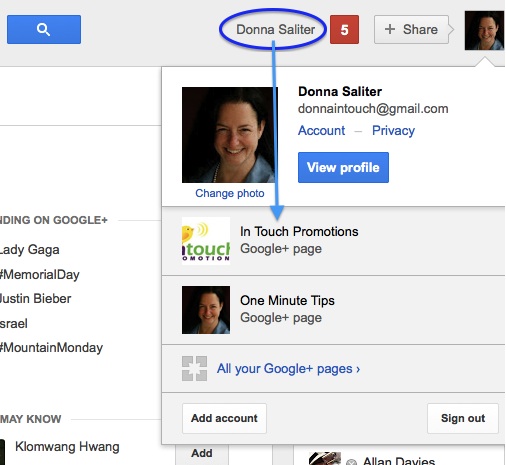Click the bold Donna Saliter name in the panel
The width and height of the screenshot is (506, 465).
coord(340,91)
